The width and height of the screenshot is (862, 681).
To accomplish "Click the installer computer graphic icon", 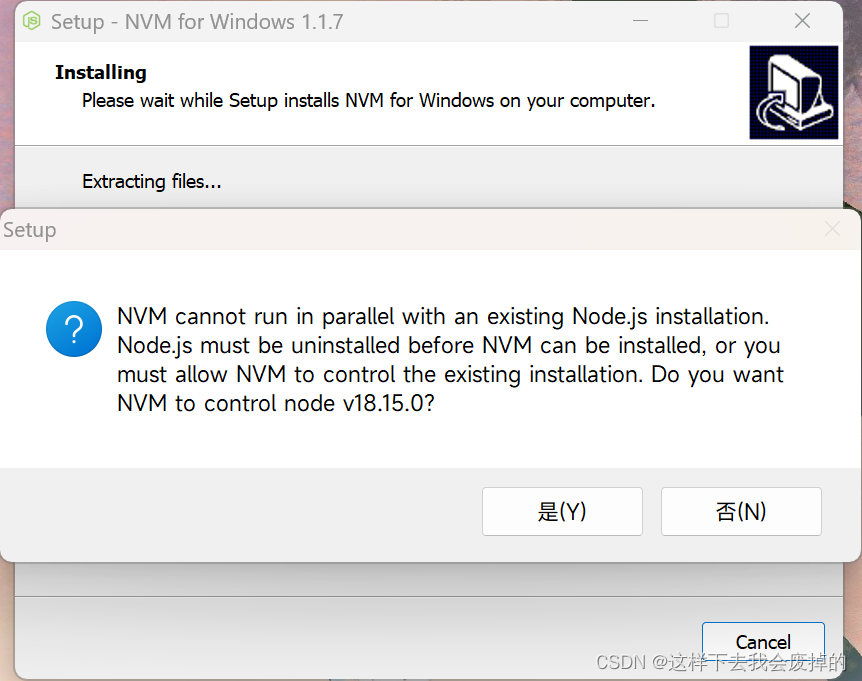I will [793, 92].
